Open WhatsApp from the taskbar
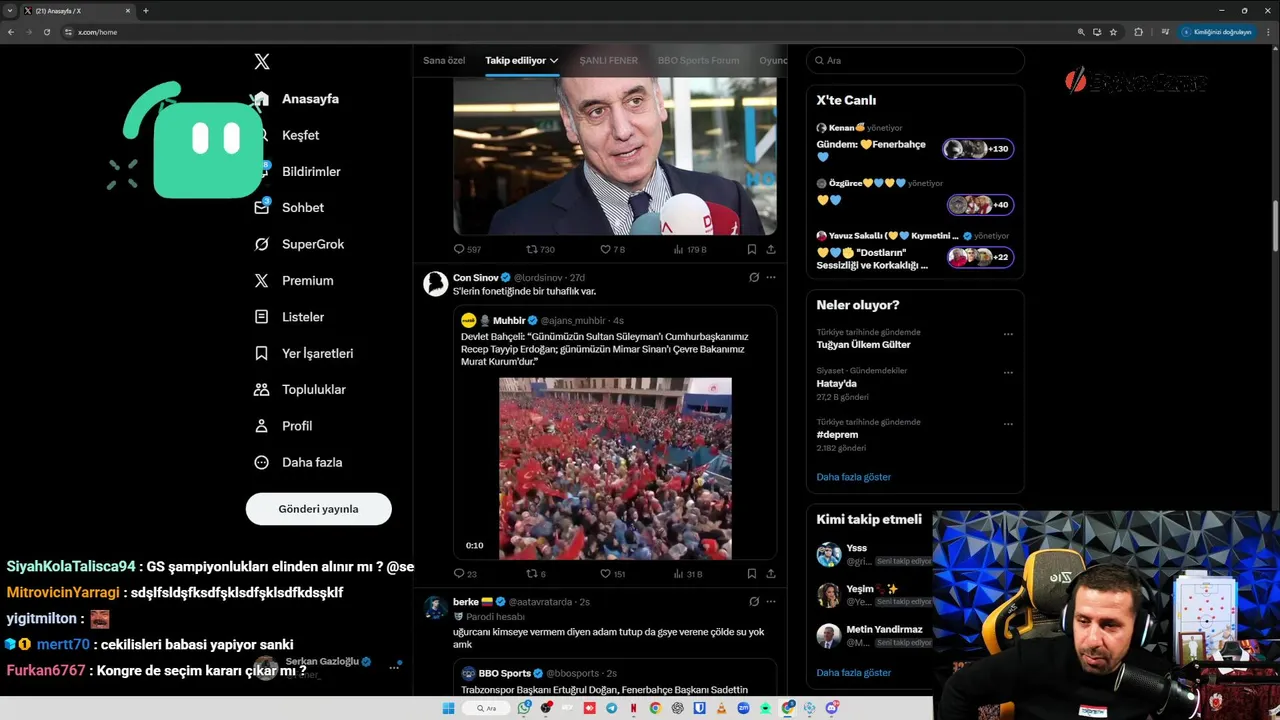The width and height of the screenshot is (1280, 720). pyautogui.click(x=525, y=708)
